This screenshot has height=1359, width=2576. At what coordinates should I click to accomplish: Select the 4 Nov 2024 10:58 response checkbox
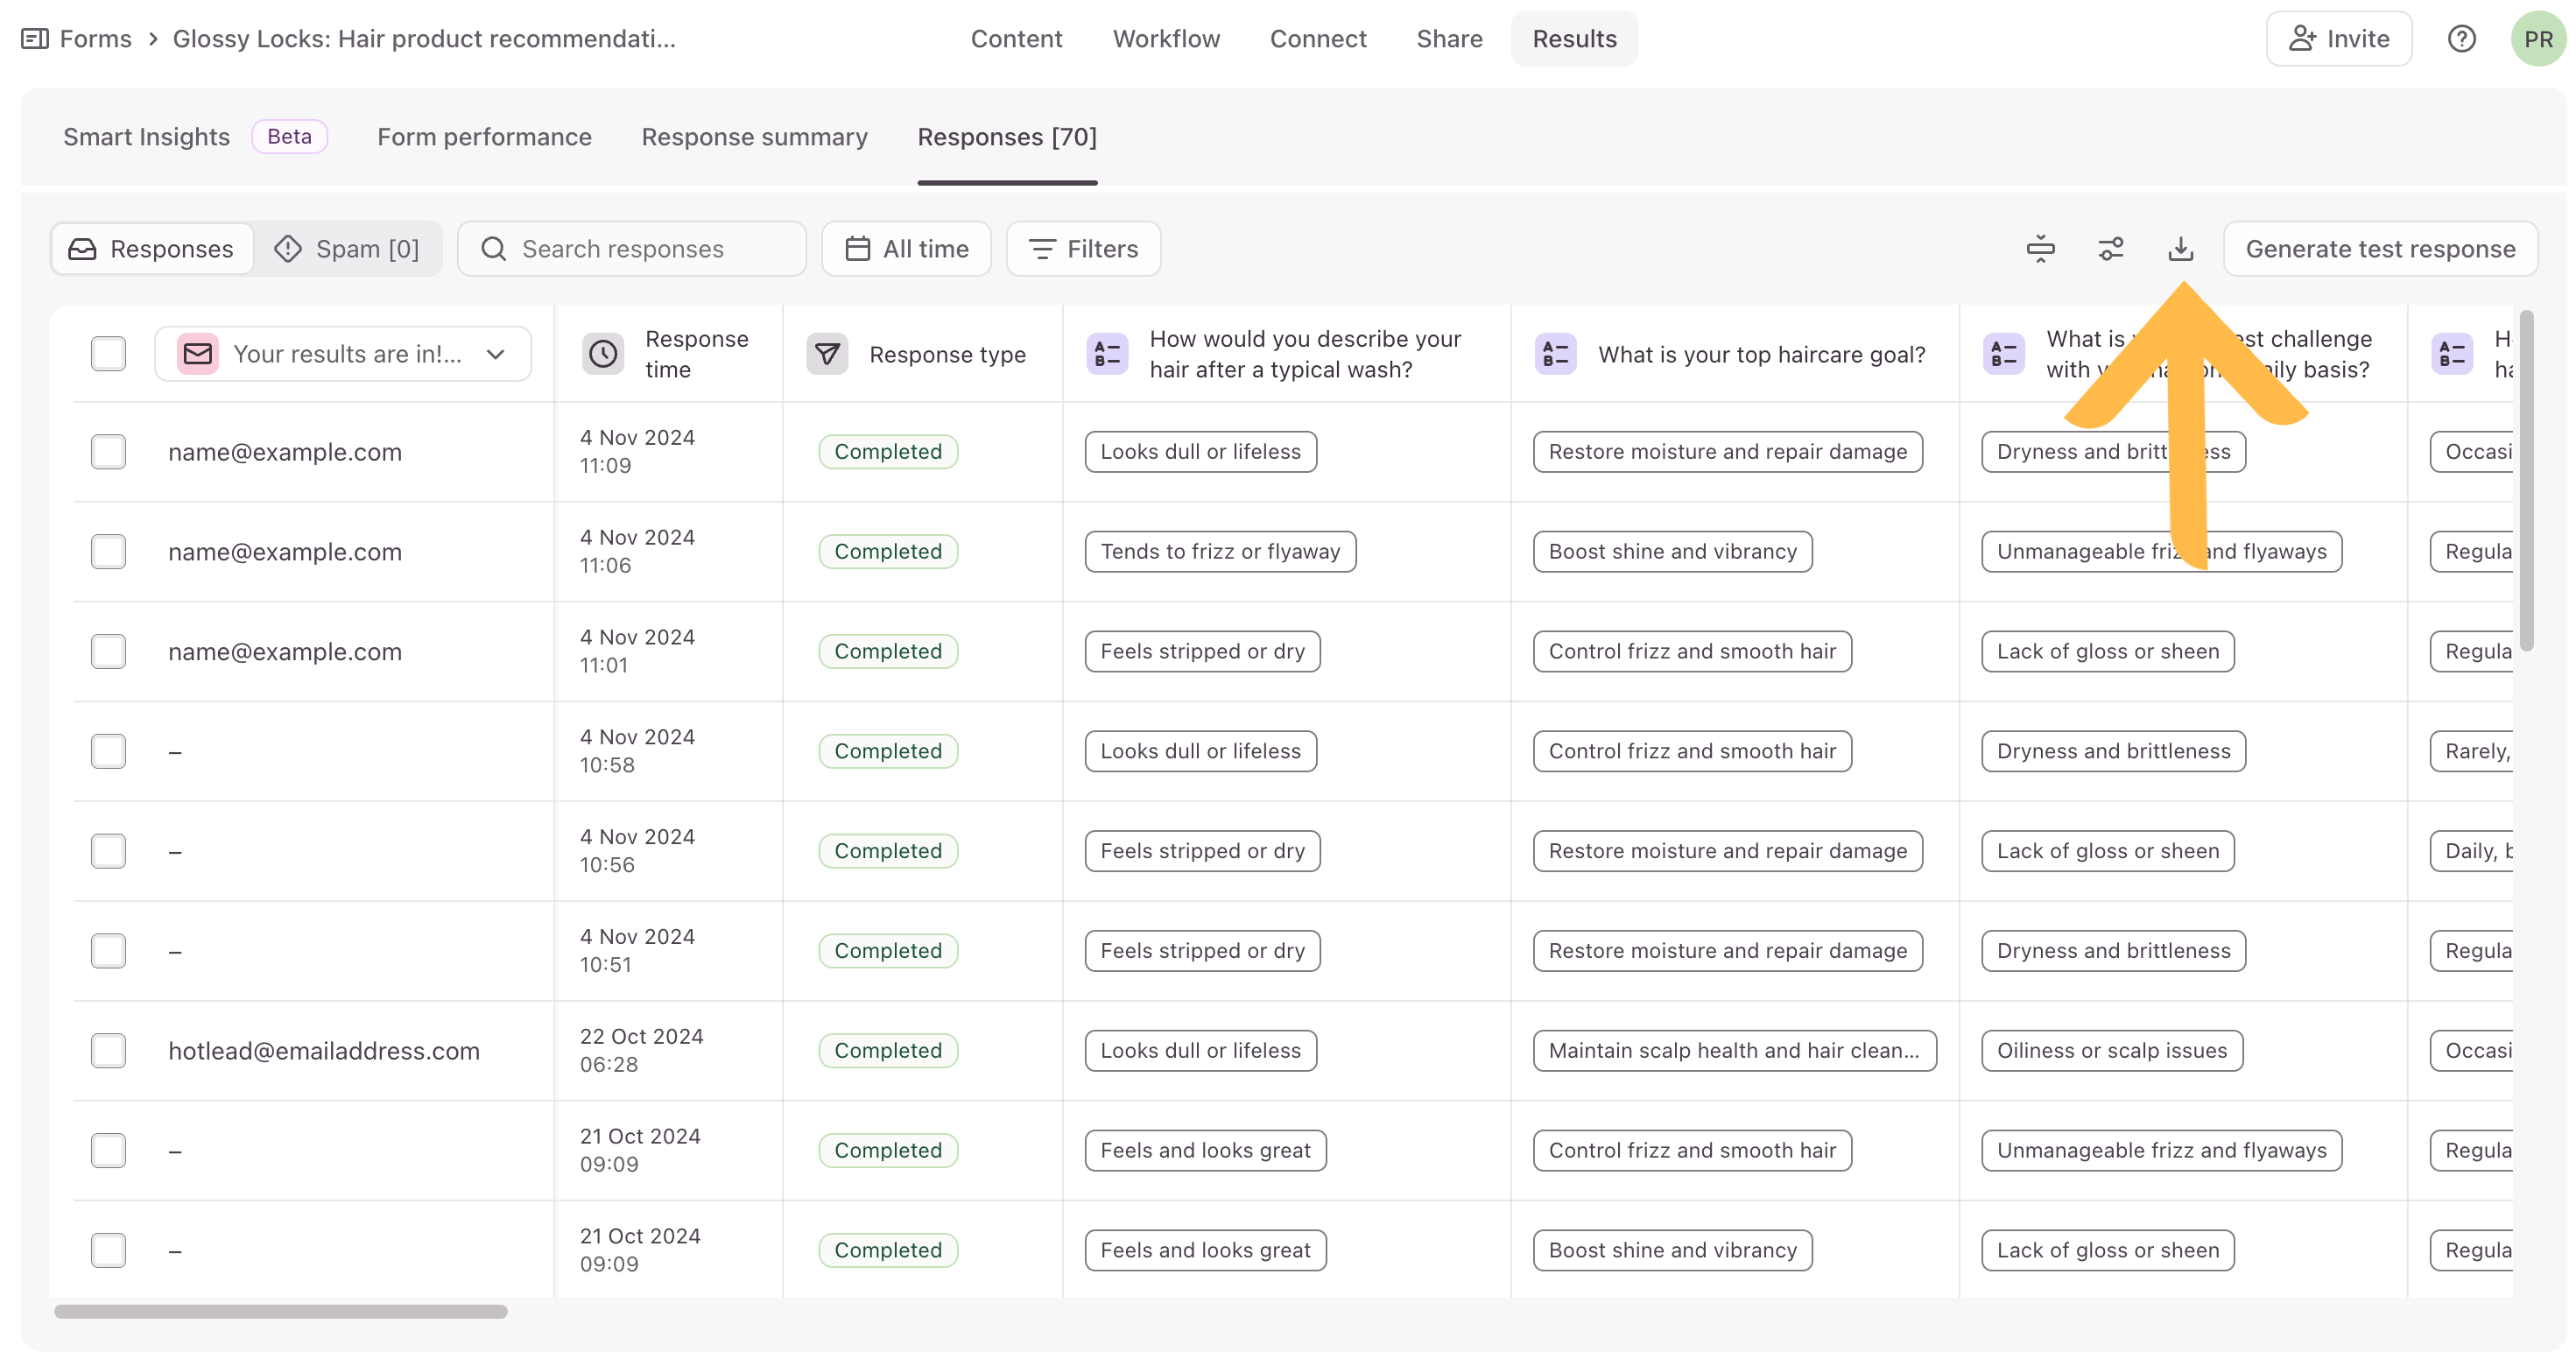tap(108, 751)
